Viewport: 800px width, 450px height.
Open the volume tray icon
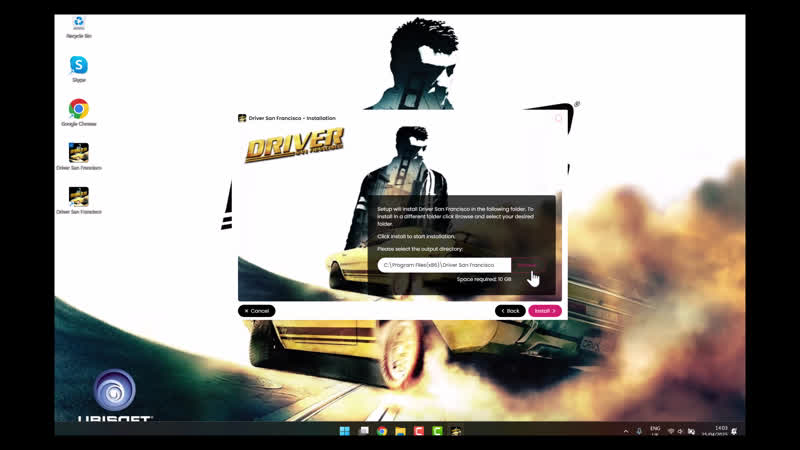click(x=680, y=432)
